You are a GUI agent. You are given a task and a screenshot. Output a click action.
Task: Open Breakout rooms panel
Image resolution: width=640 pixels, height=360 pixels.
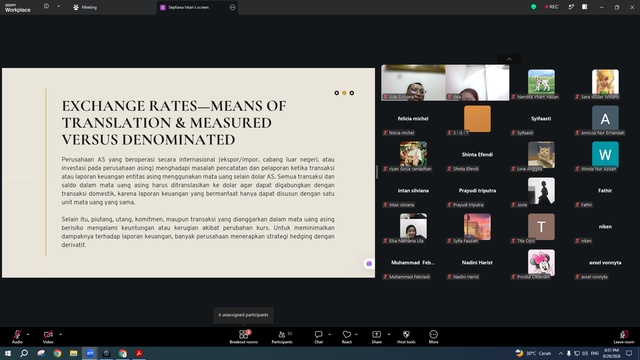click(244, 337)
